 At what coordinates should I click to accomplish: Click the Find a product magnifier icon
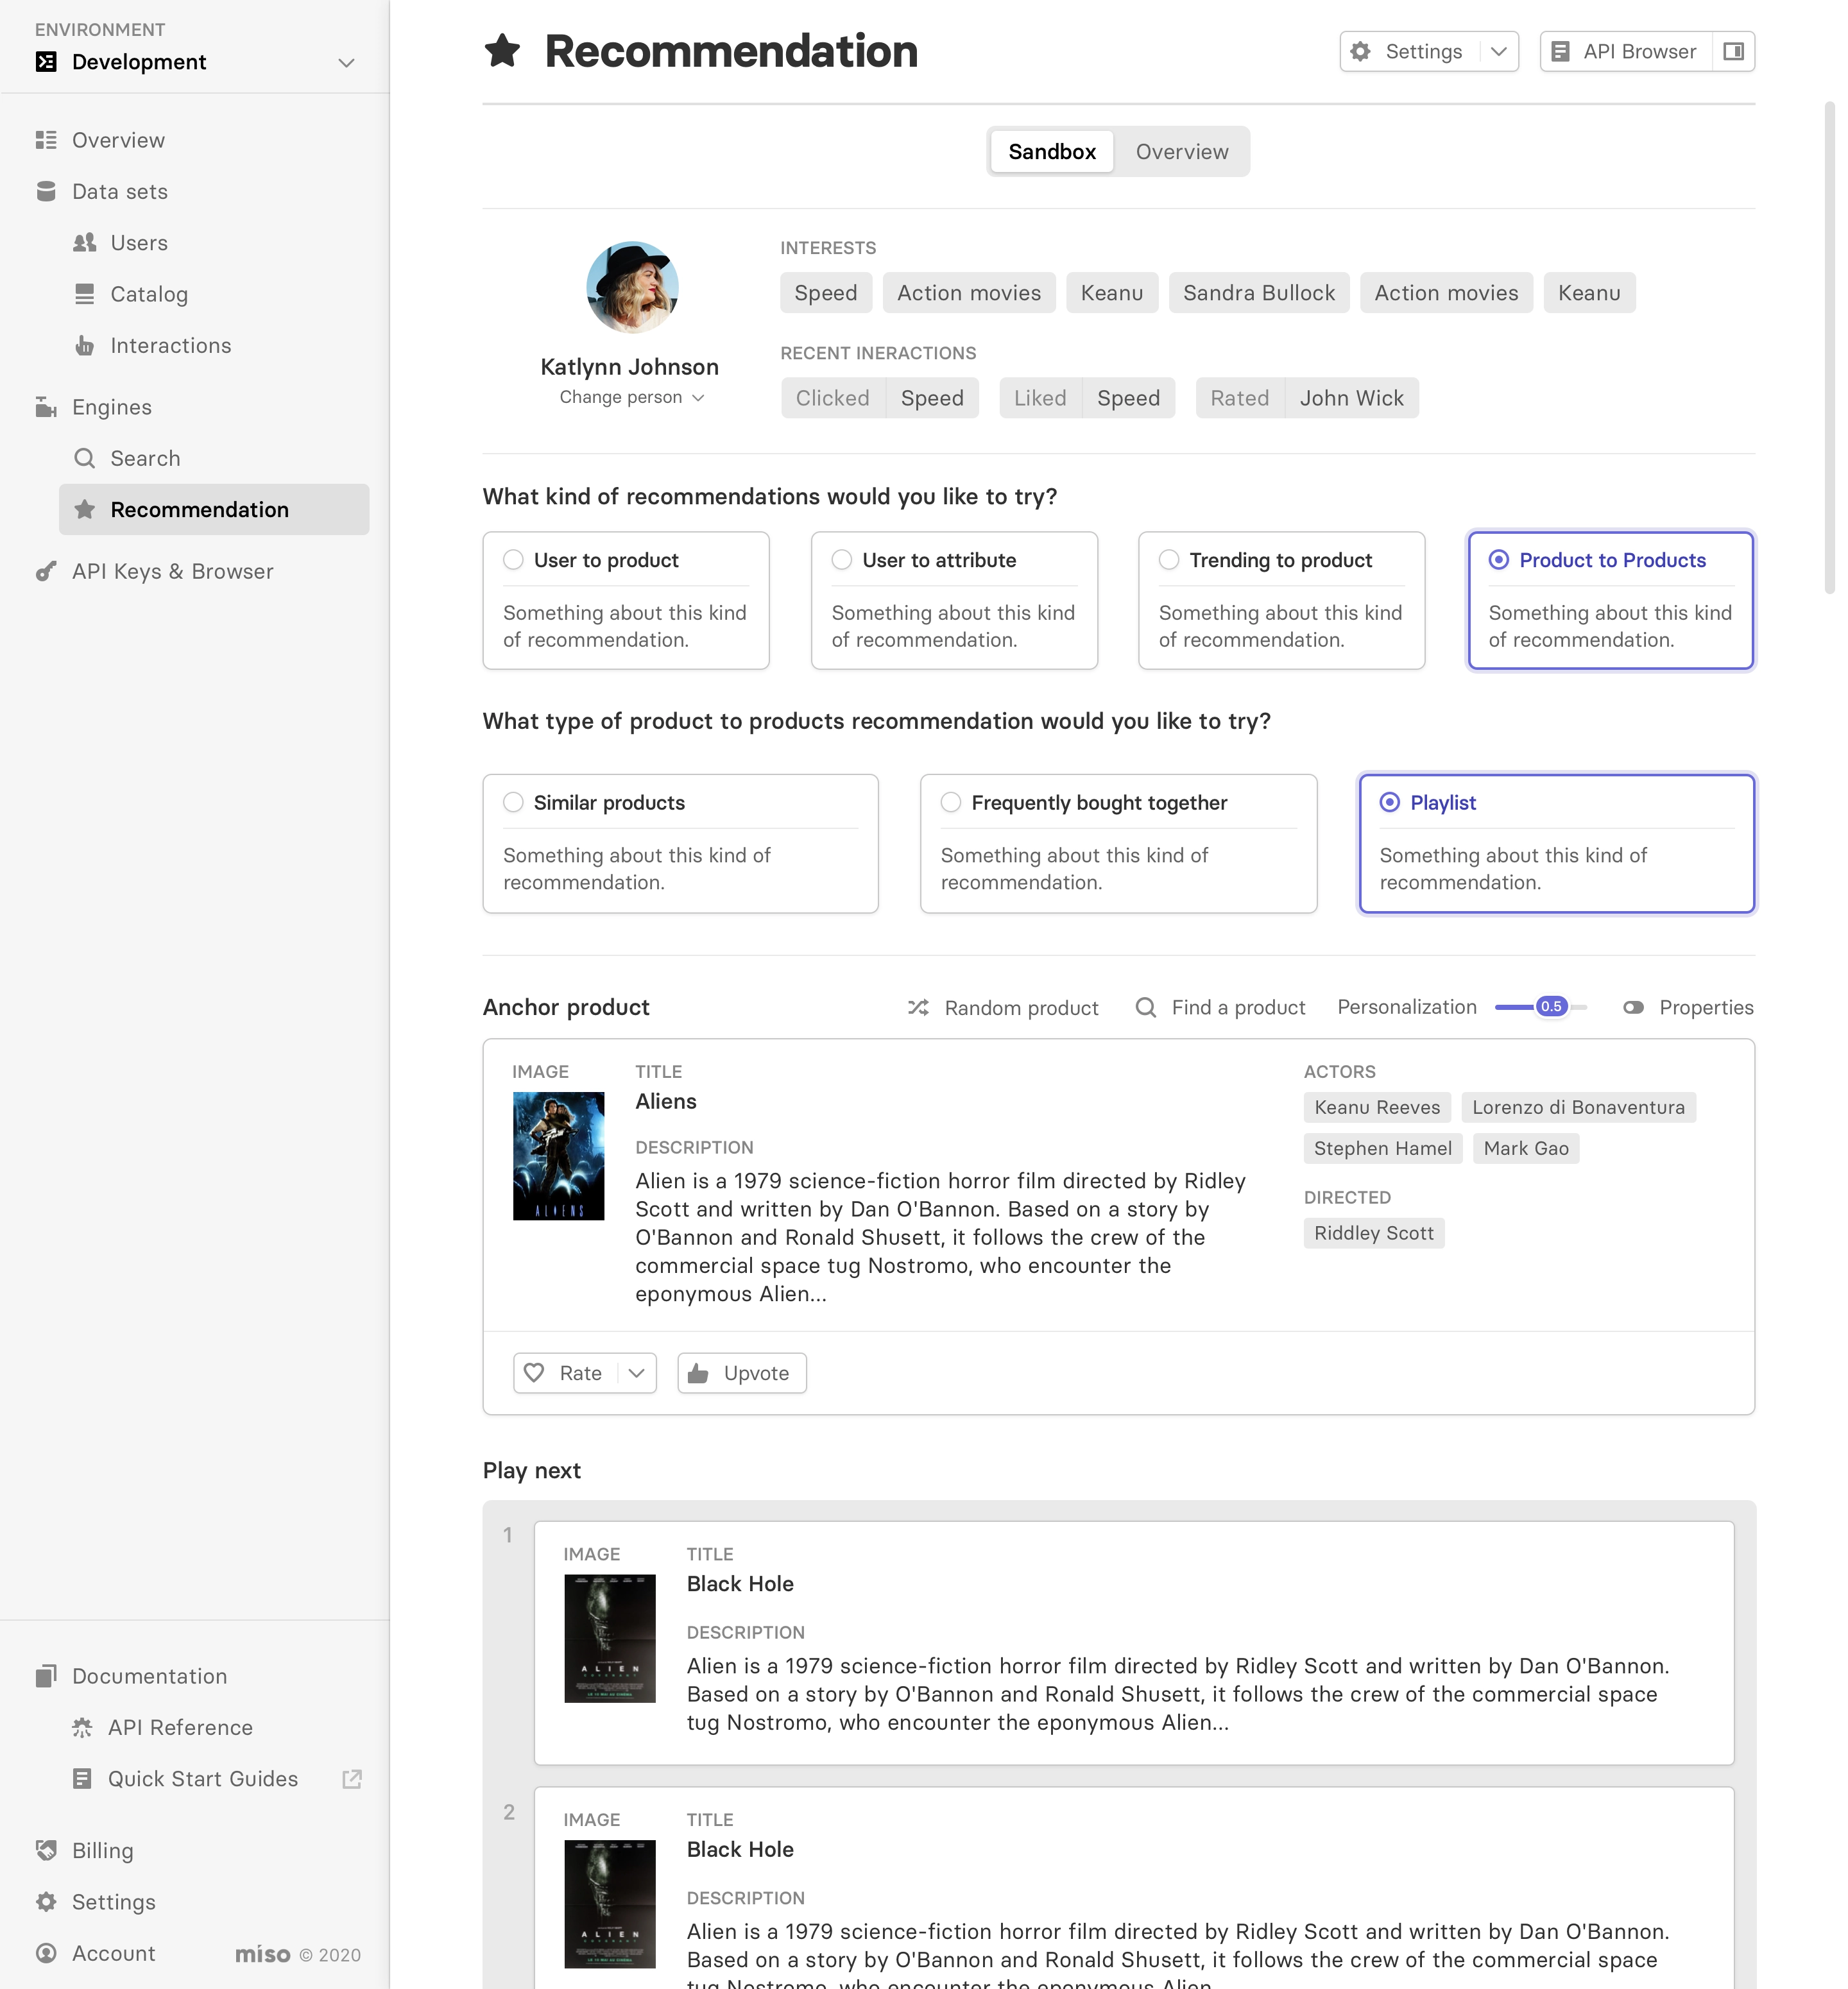(1146, 1007)
